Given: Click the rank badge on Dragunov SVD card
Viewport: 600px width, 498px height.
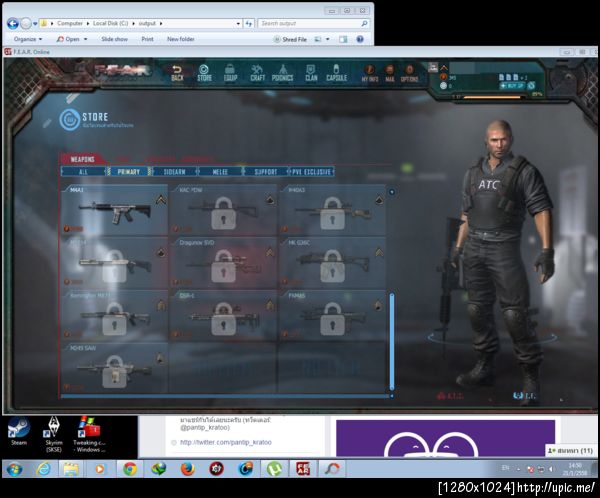Looking at the screenshot, I should [270, 253].
